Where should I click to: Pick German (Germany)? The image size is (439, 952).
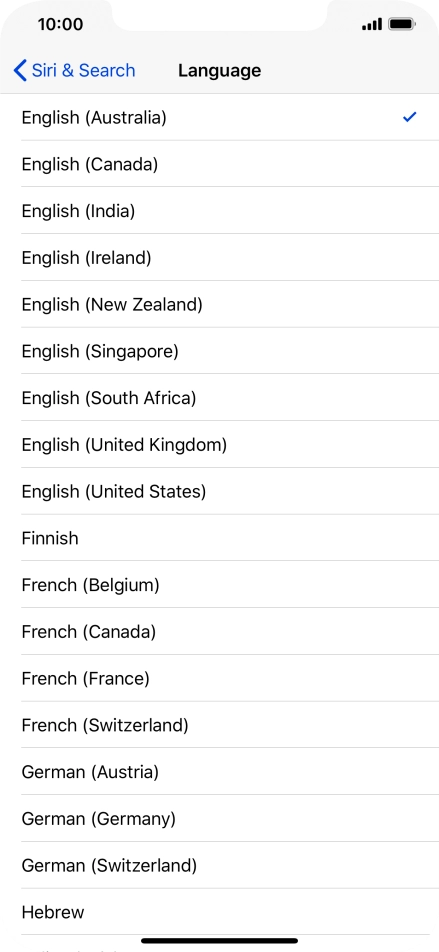[219, 818]
